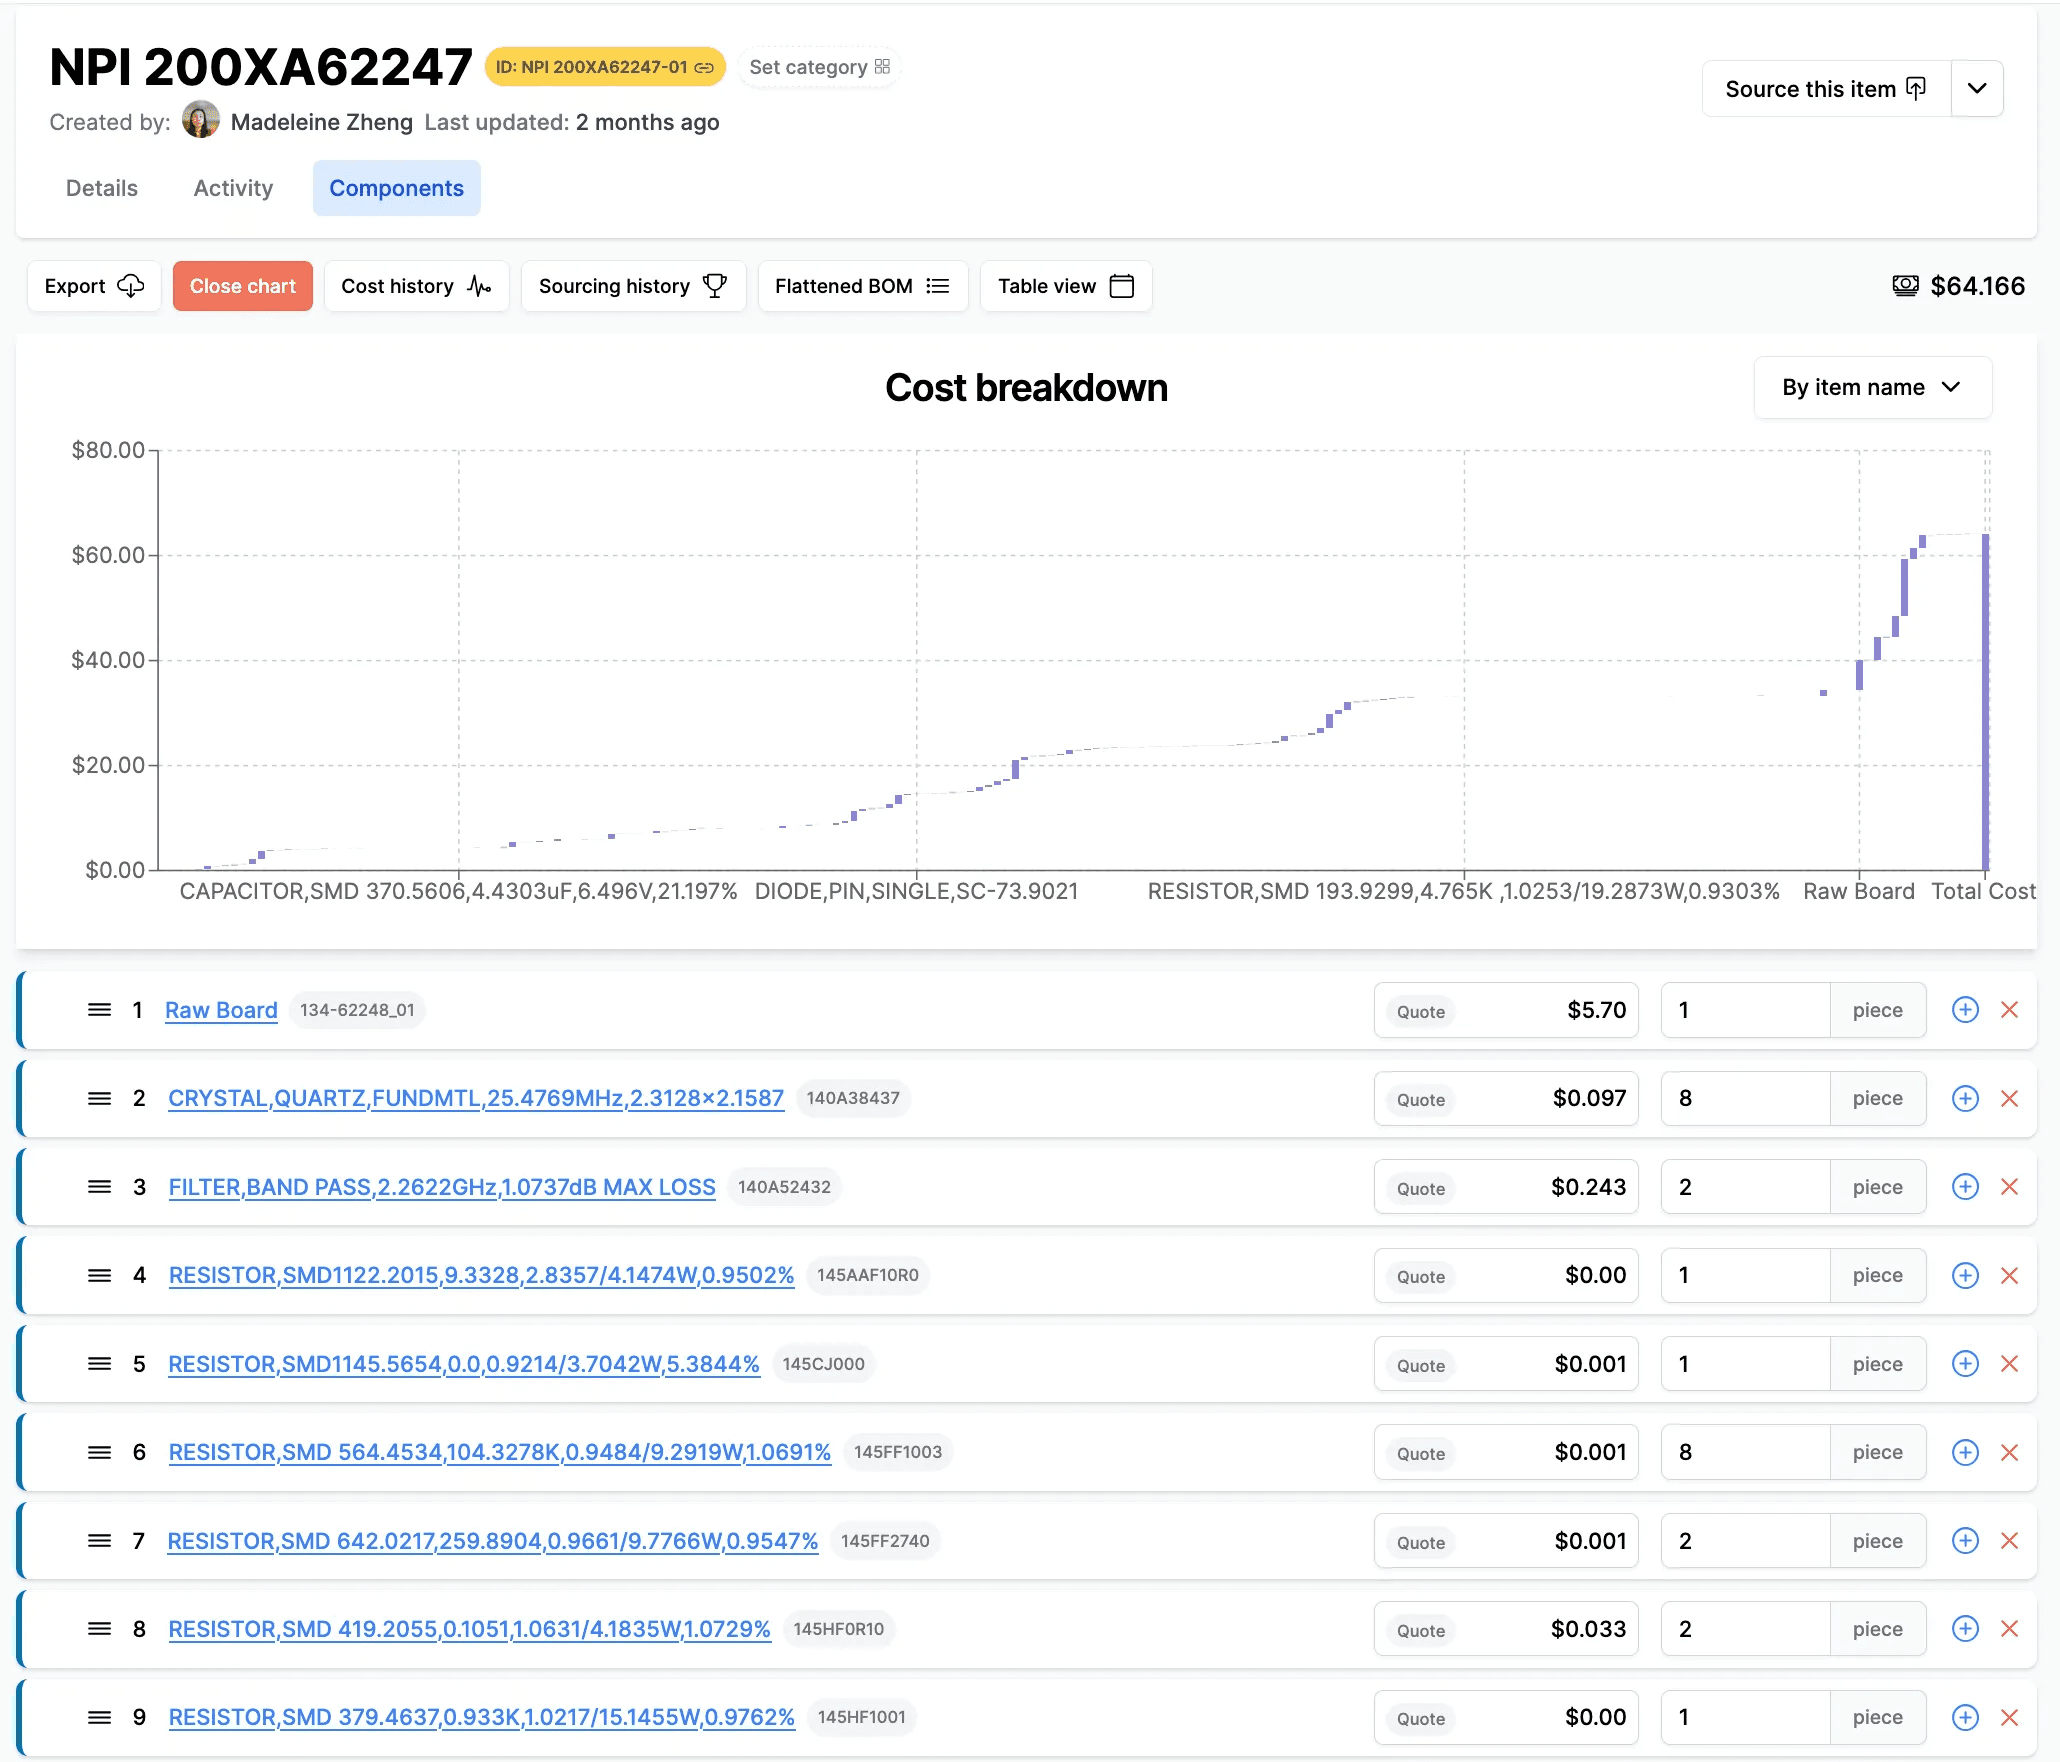2060x1762 pixels.
Task: Click the plus icon on Raw Board row
Action: [x=1965, y=1010]
